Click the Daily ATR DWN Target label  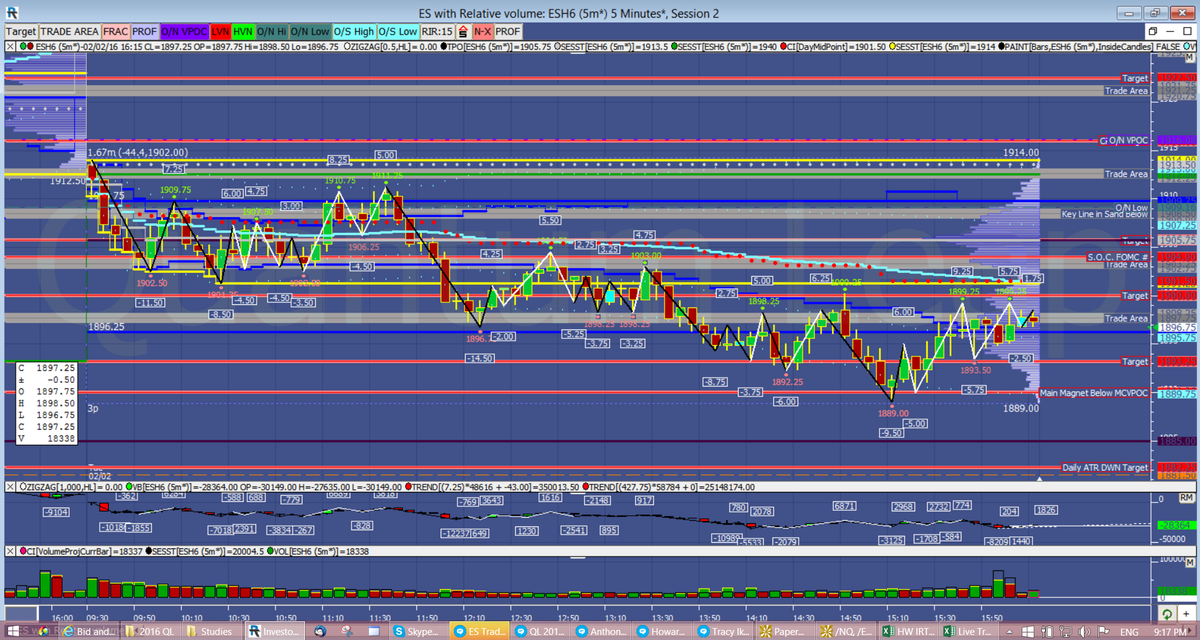click(1105, 467)
